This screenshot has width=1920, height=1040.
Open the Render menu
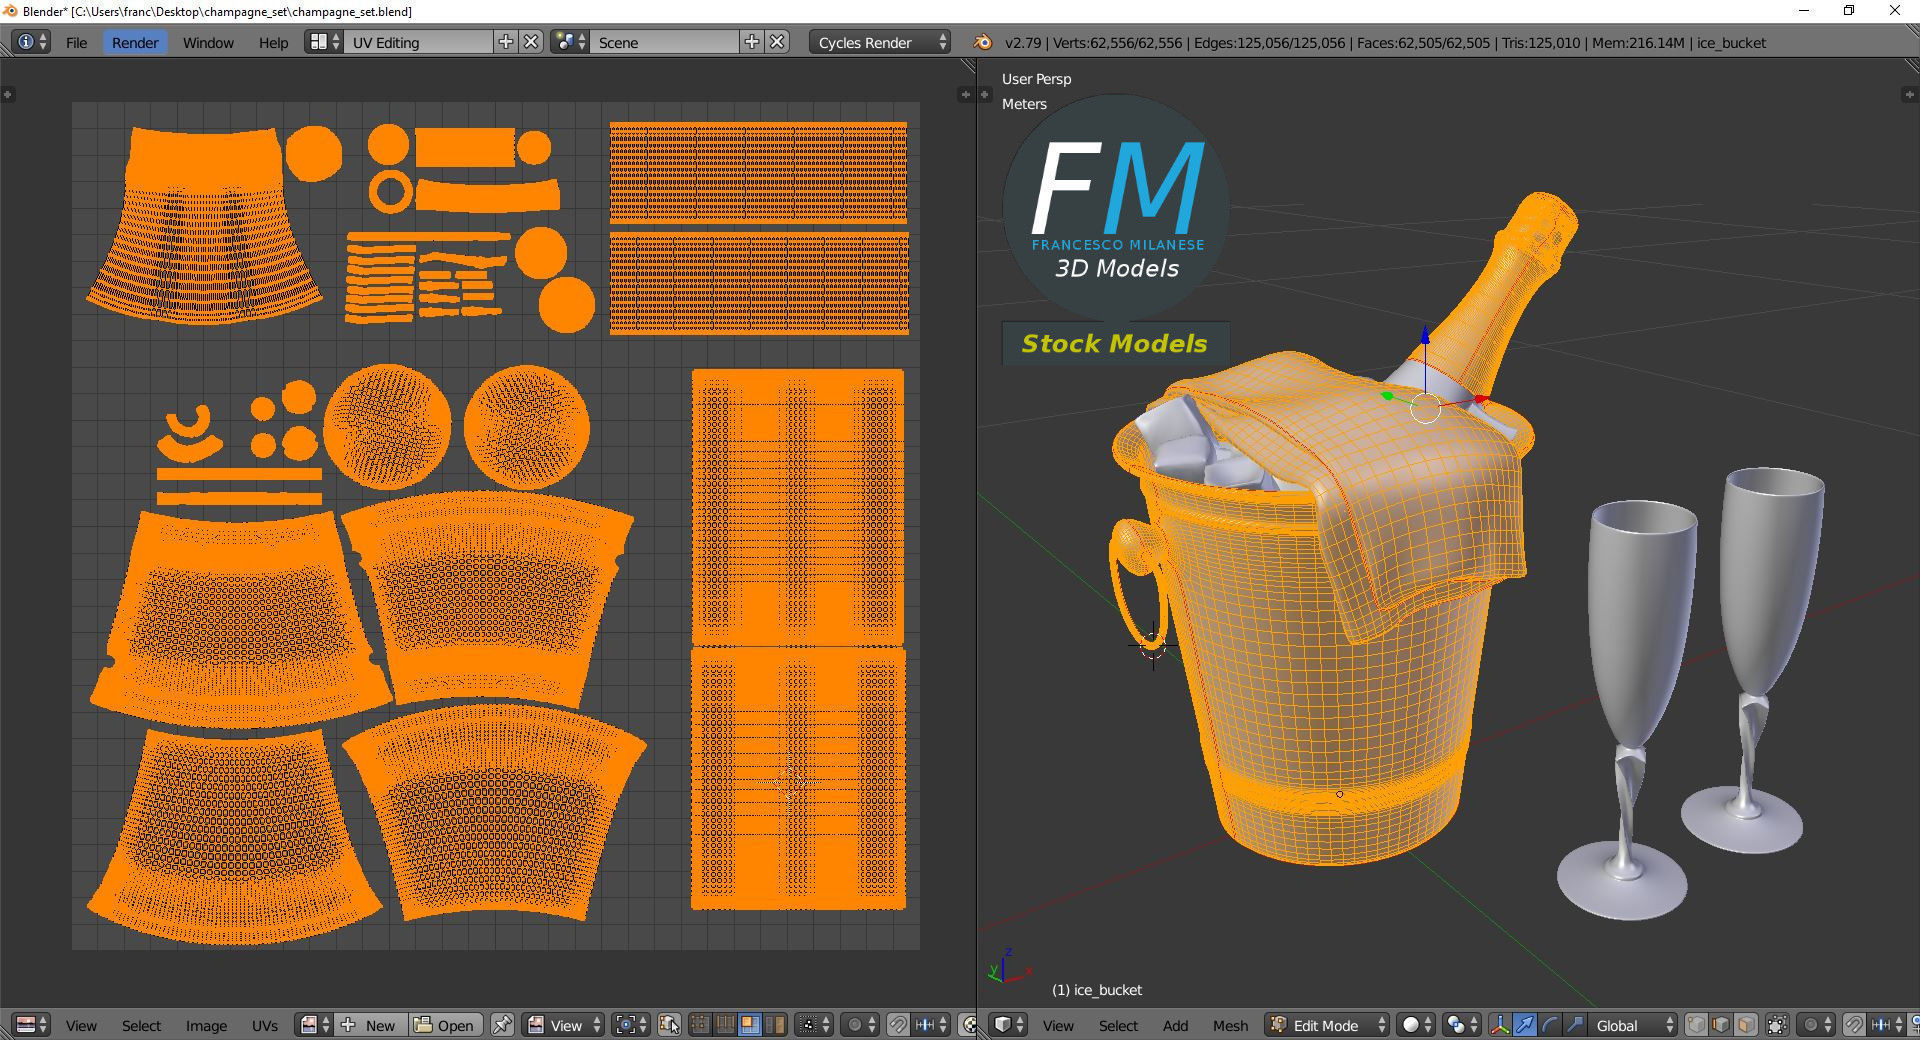point(135,43)
